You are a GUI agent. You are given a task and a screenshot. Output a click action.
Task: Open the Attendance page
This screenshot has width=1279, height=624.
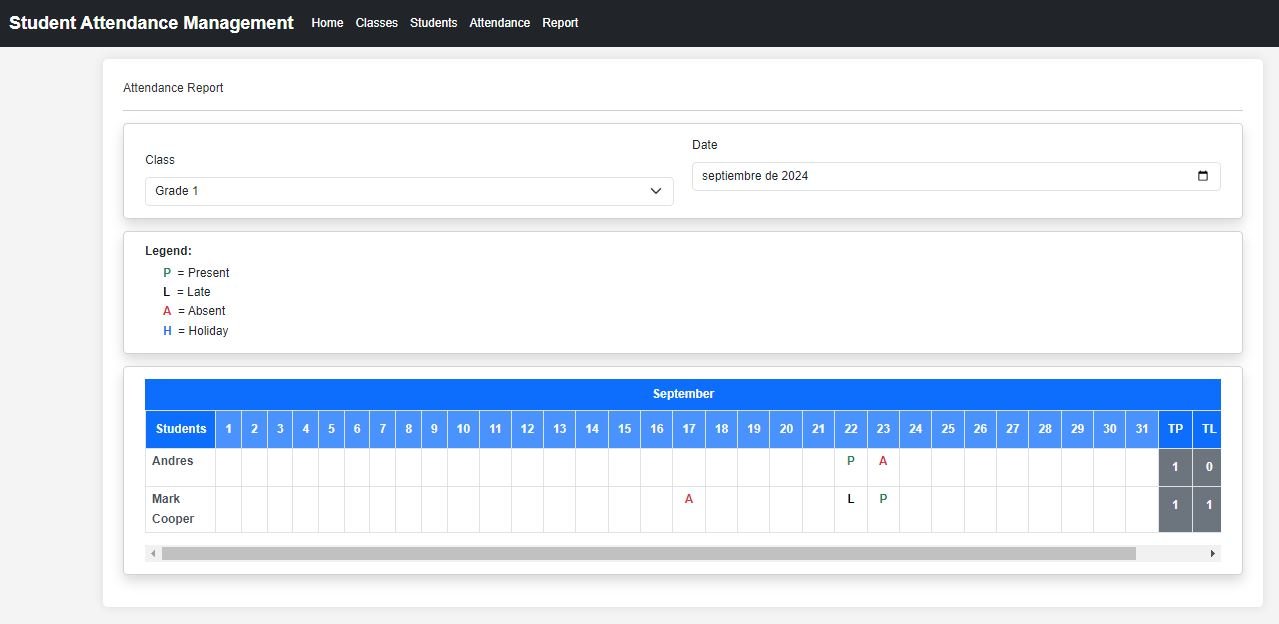tap(499, 23)
